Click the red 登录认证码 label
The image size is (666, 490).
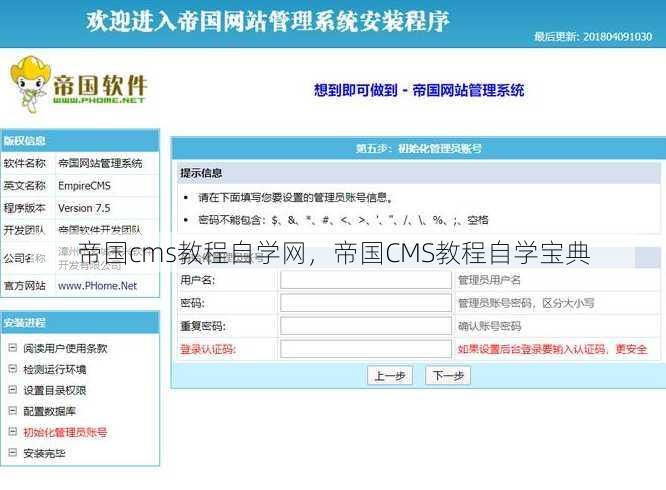(208, 349)
